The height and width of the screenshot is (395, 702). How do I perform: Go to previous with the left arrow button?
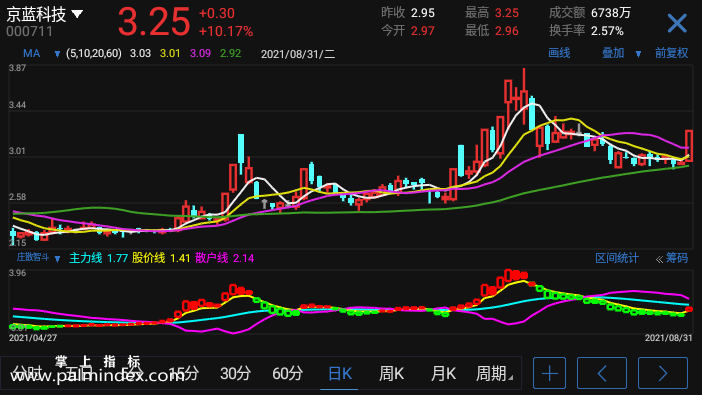[602, 373]
